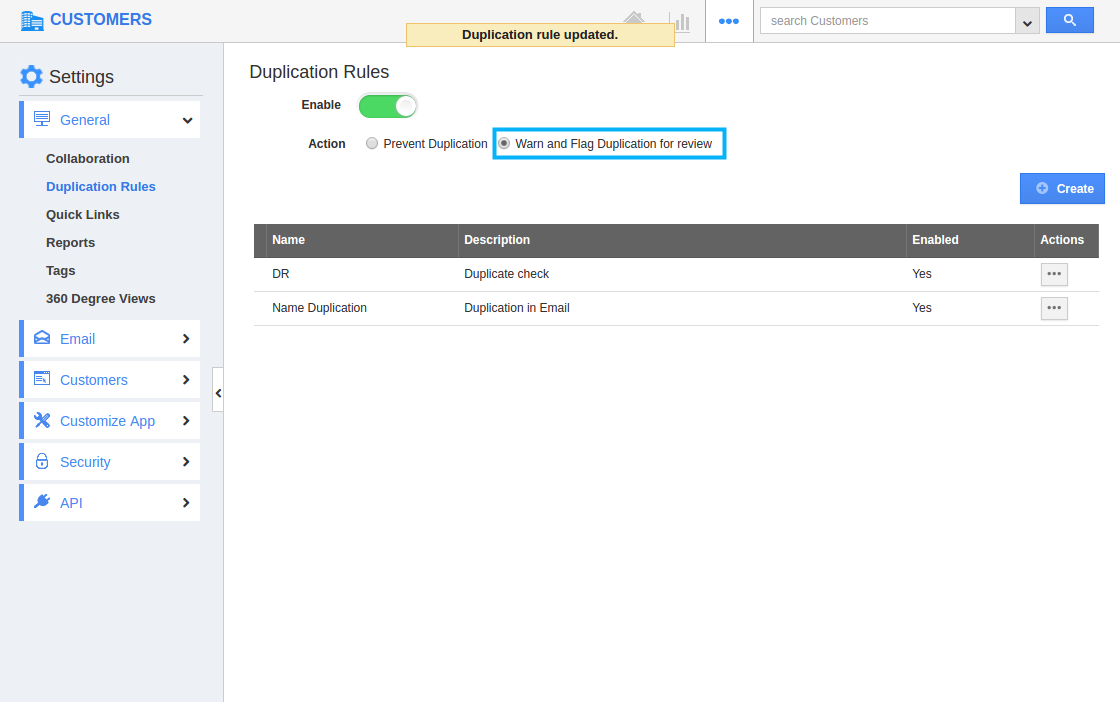This screenshot has height=702, width=1120.
Task: Select Warn and Flag Duplication for review
Action: pos(504,144)
